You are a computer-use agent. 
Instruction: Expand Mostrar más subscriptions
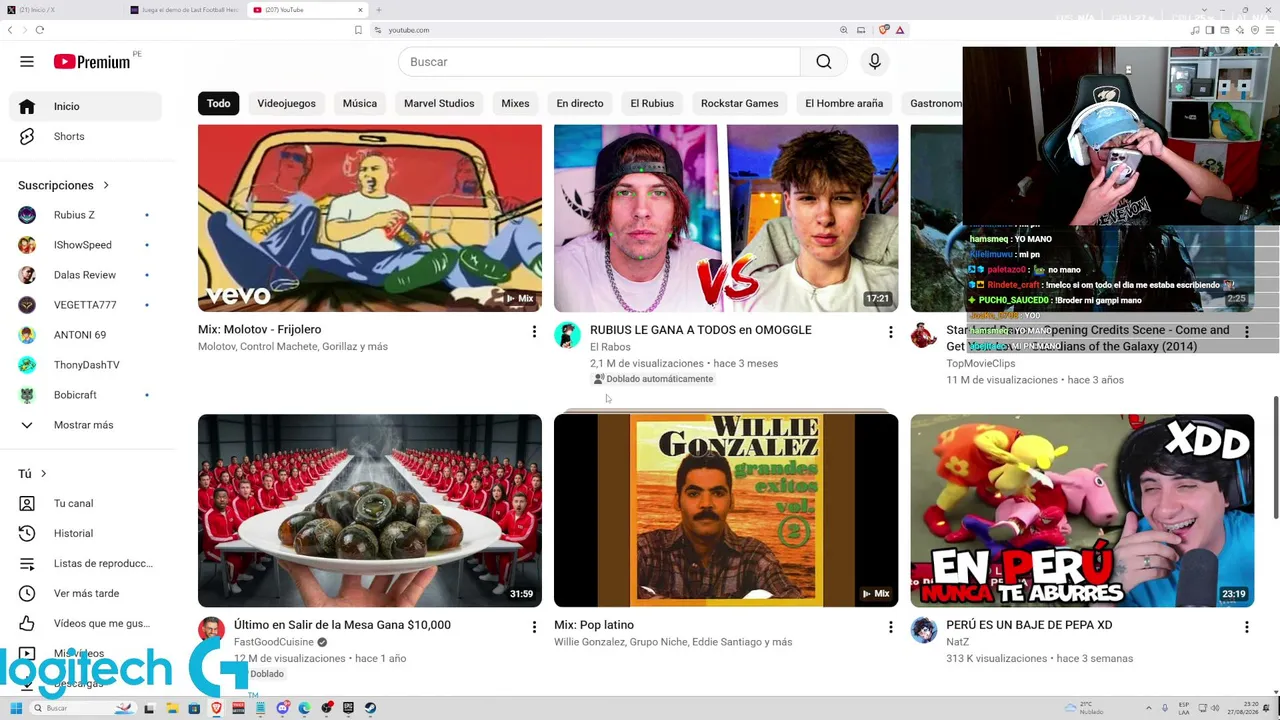click(x=85, y=425)
